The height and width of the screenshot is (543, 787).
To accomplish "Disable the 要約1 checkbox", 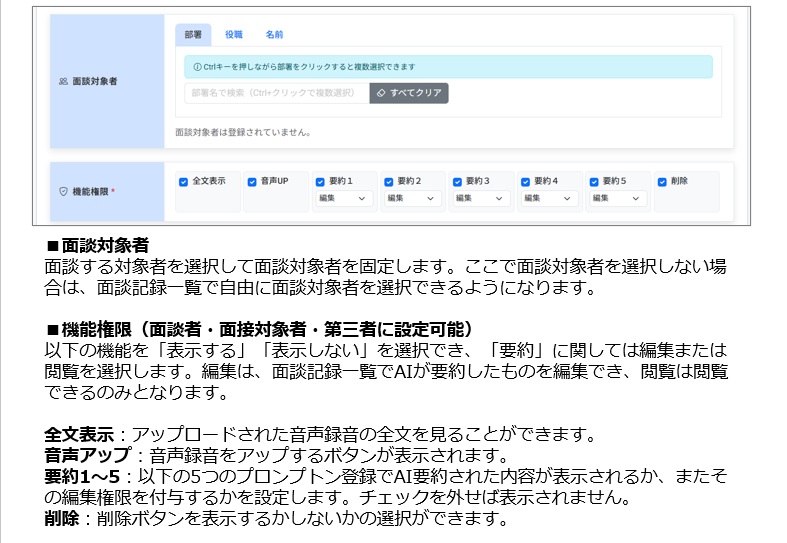I will coord(320,182).
